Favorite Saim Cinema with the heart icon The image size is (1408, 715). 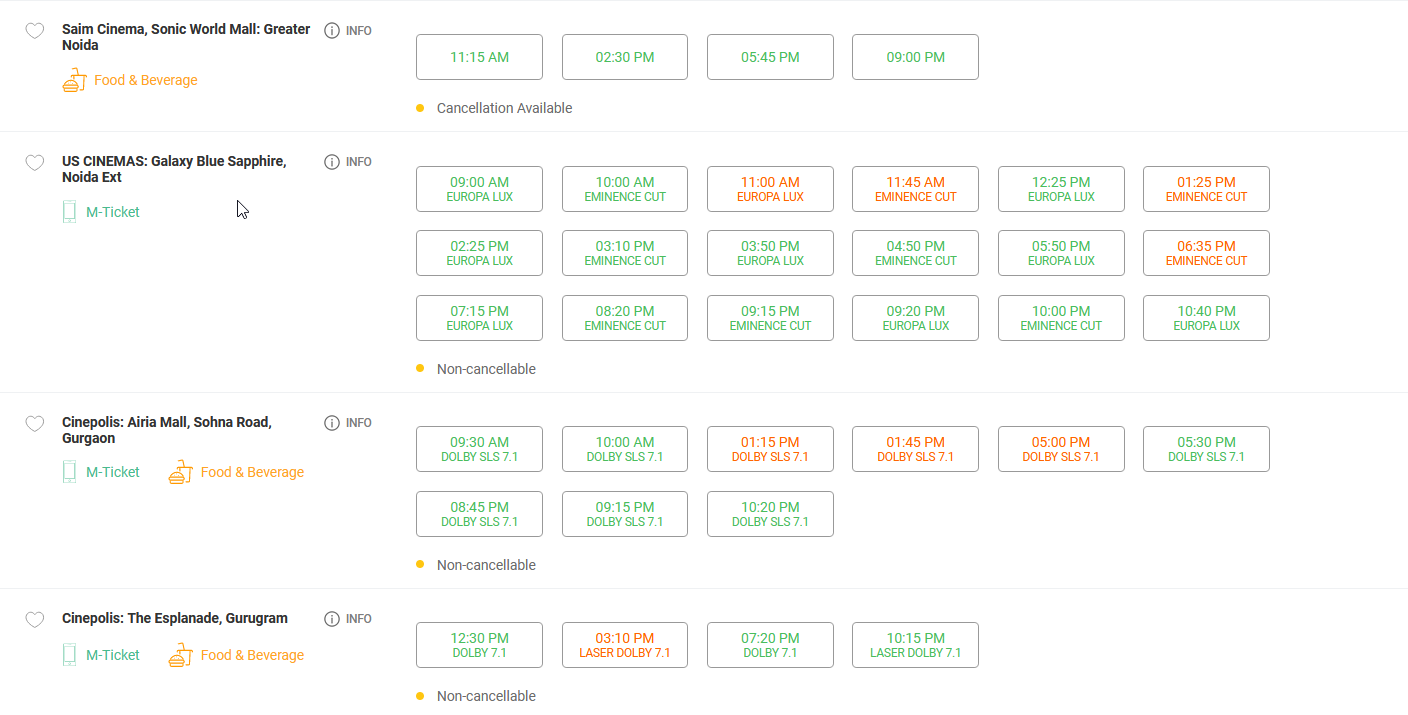[x=34, y=31]
